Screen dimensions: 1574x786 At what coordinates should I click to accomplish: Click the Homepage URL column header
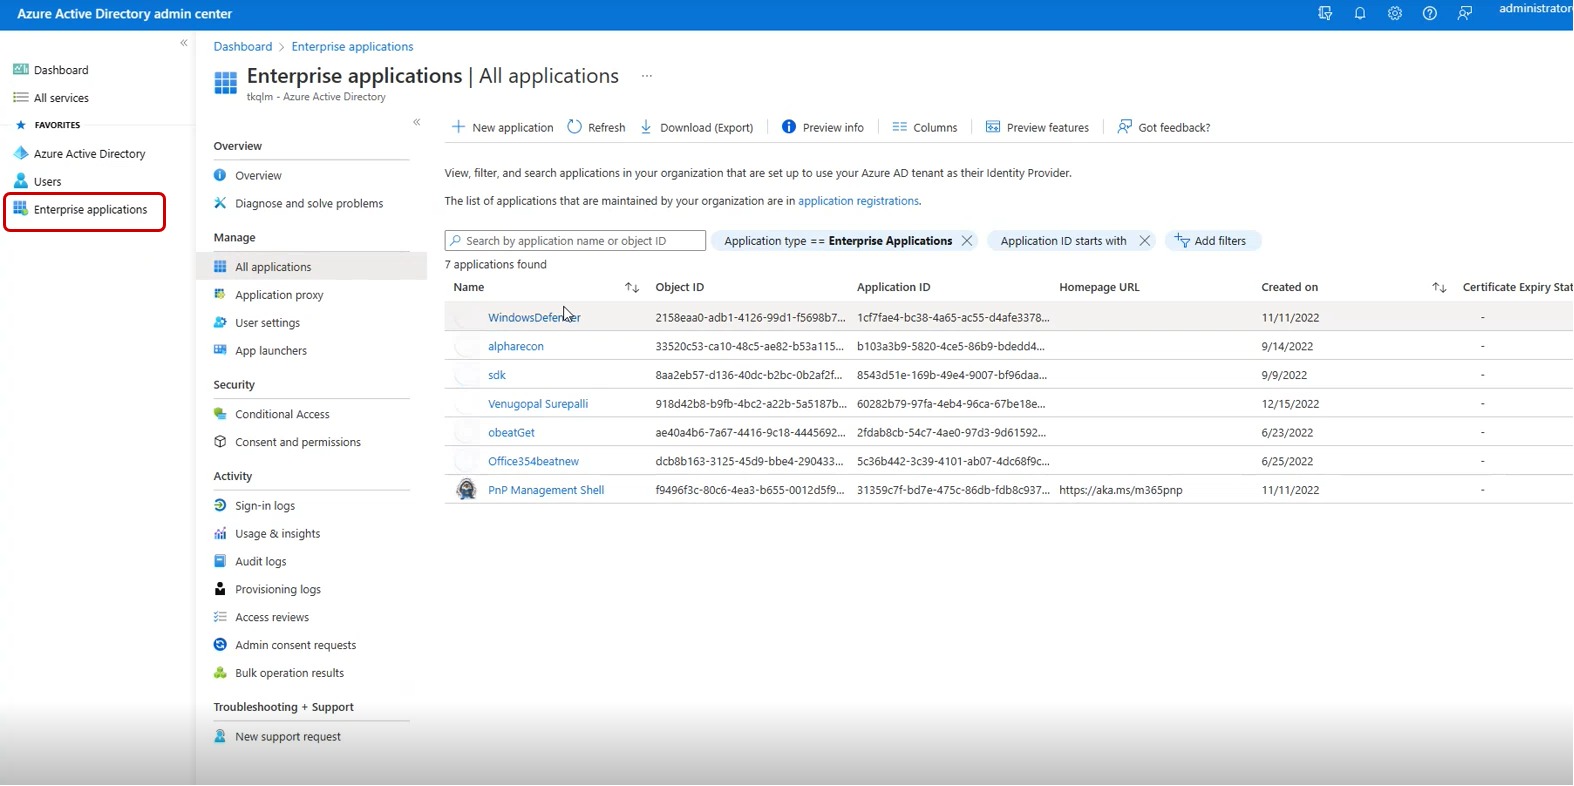1099,288
